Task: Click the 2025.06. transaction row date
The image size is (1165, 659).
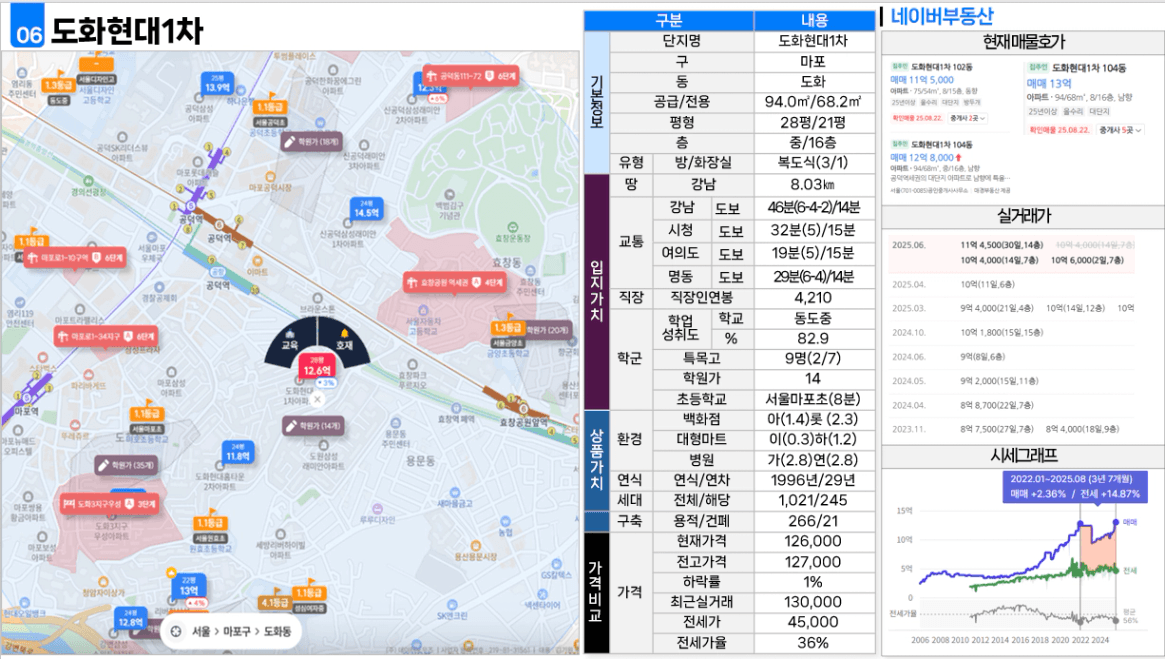Action: [909, 244]
